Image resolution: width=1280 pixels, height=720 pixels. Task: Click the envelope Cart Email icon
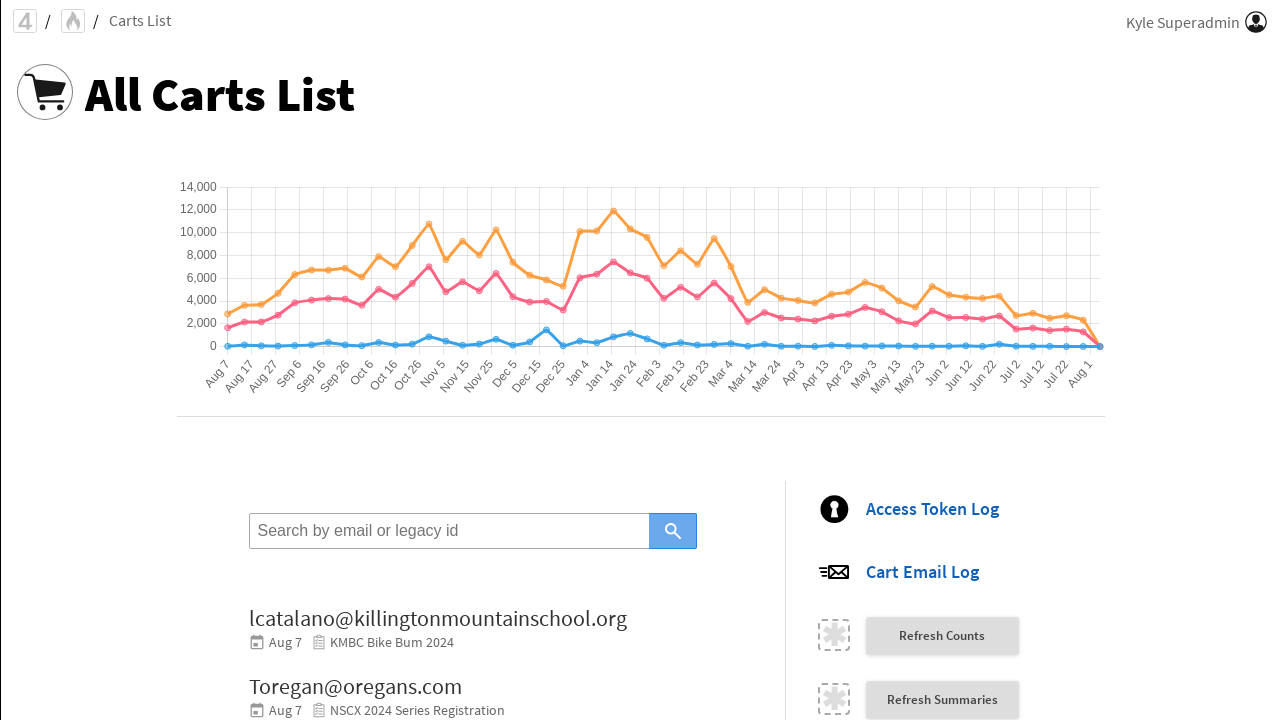click(834, 572)
